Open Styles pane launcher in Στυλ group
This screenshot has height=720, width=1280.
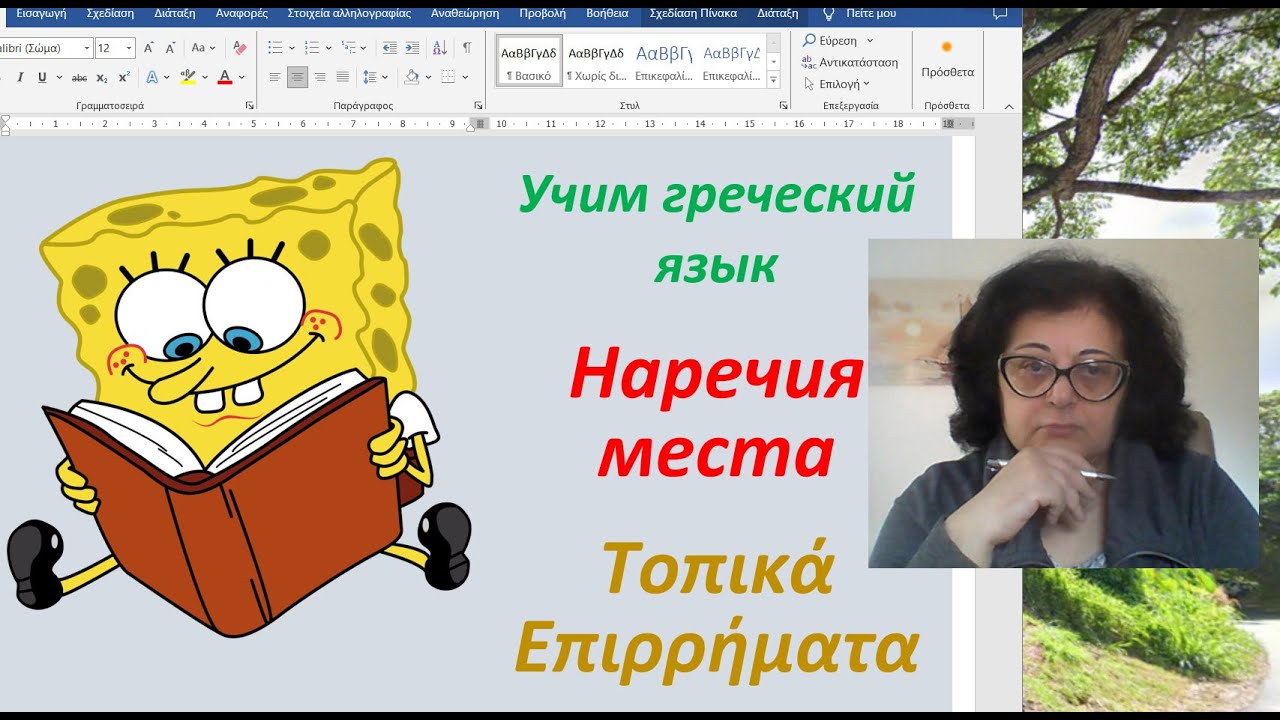[x=783, y=105]
